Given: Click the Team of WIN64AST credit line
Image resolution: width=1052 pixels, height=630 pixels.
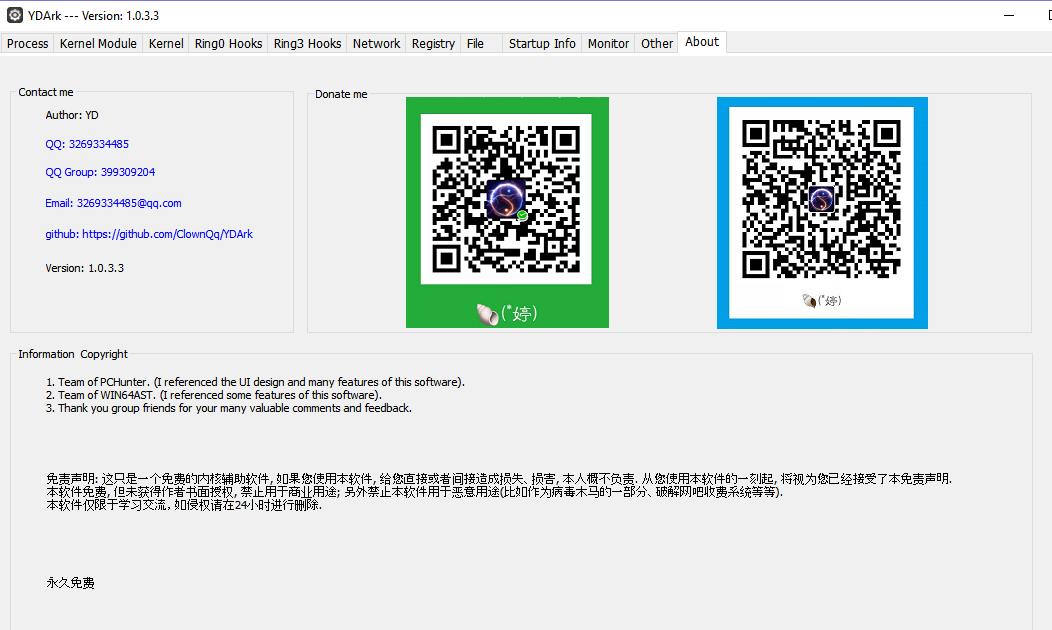Looking at the screenshot, I should (x=213, y=395).
